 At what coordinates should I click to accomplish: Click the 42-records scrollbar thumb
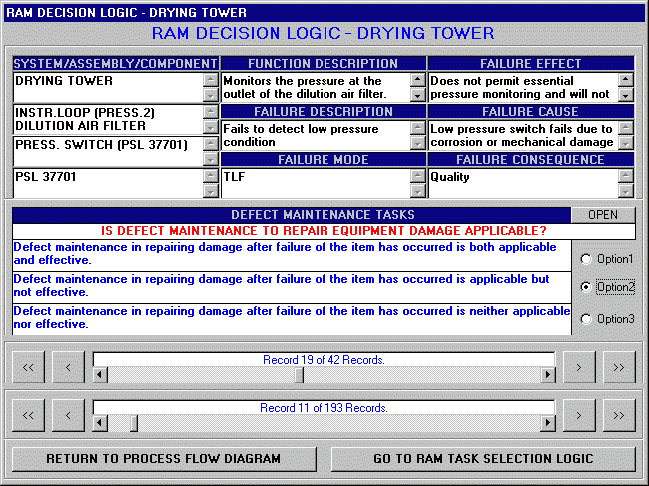click(299, 375)
